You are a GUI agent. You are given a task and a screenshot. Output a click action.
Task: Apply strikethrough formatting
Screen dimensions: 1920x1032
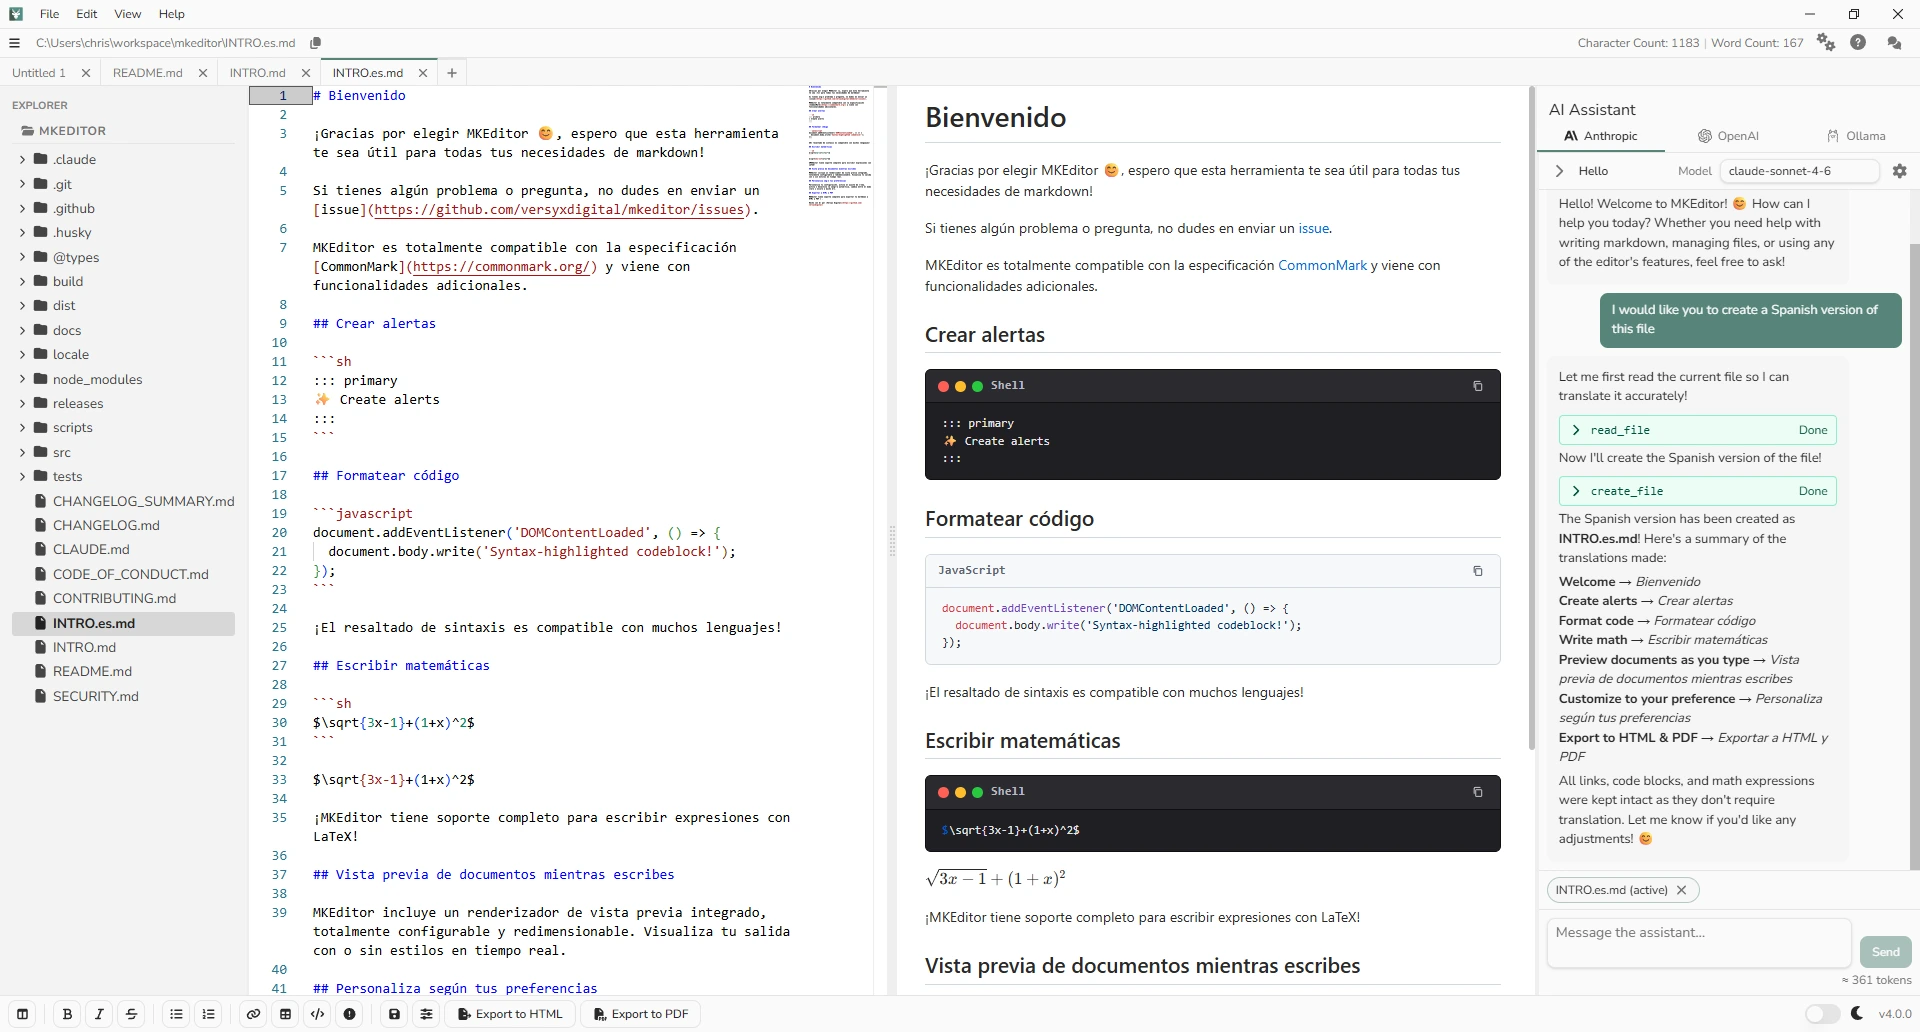tap(131, 1014)
